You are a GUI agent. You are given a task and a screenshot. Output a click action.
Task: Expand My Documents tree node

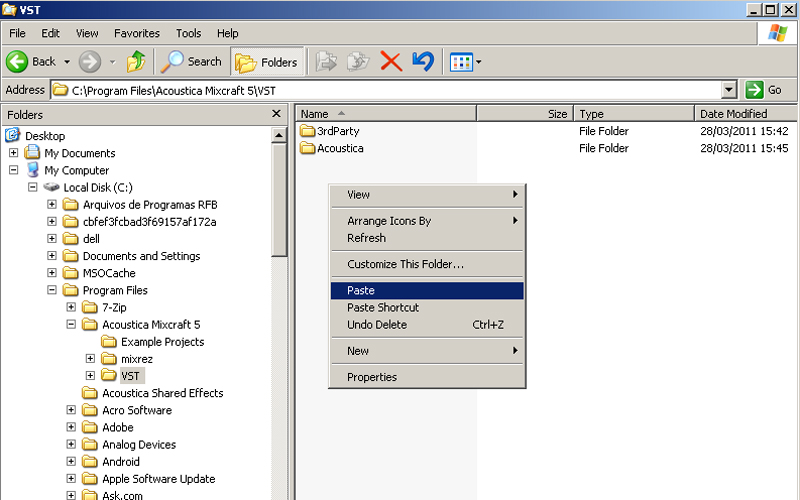click(x=14, y=153)
